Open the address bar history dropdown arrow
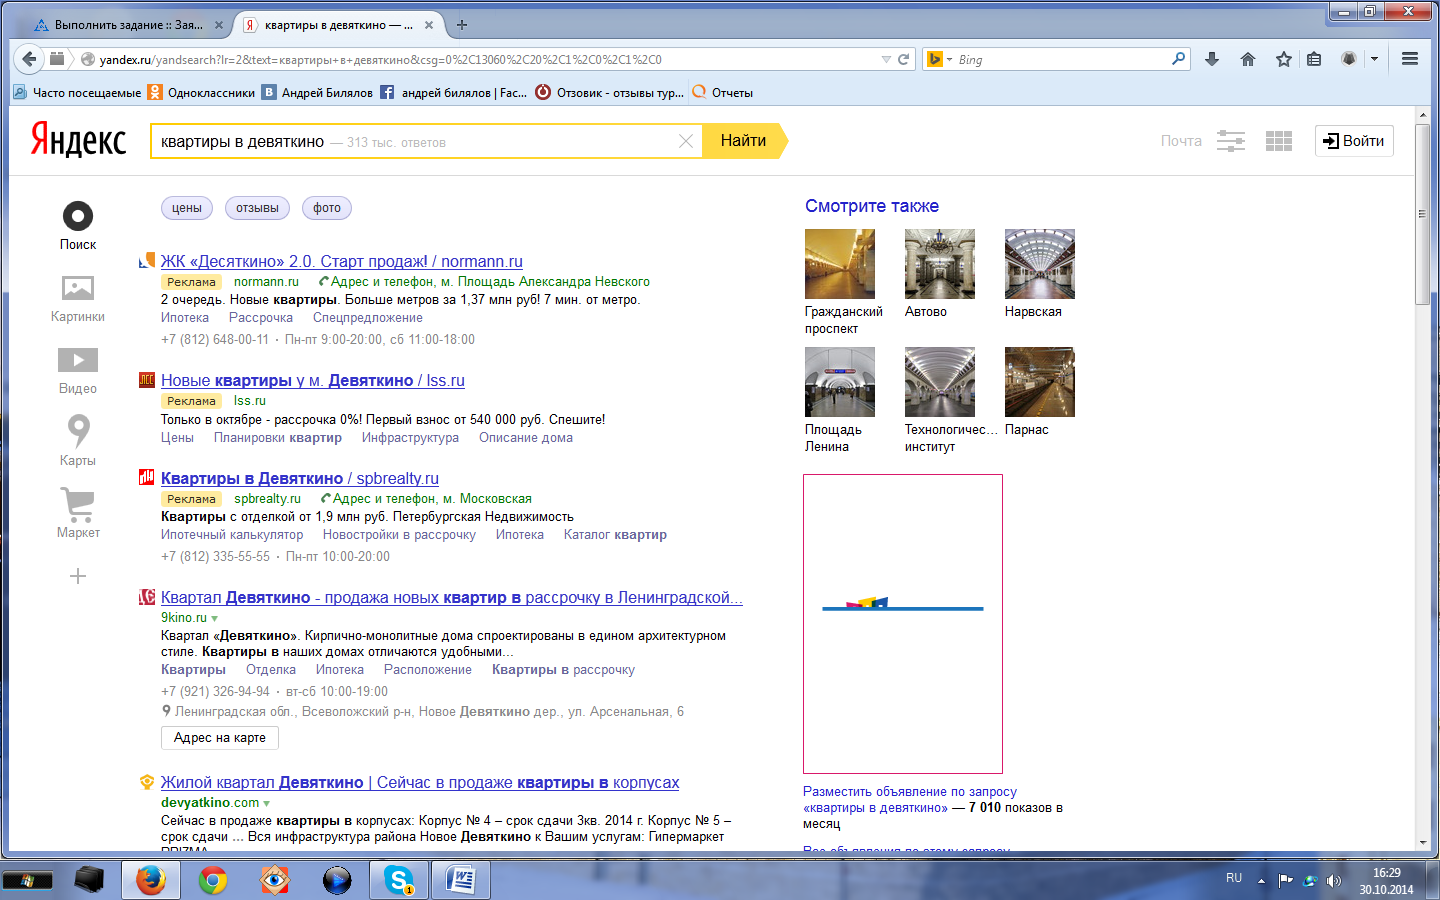Image resolution: width=1440 pixels, height=900 pixels. click(x=886, y=59)
